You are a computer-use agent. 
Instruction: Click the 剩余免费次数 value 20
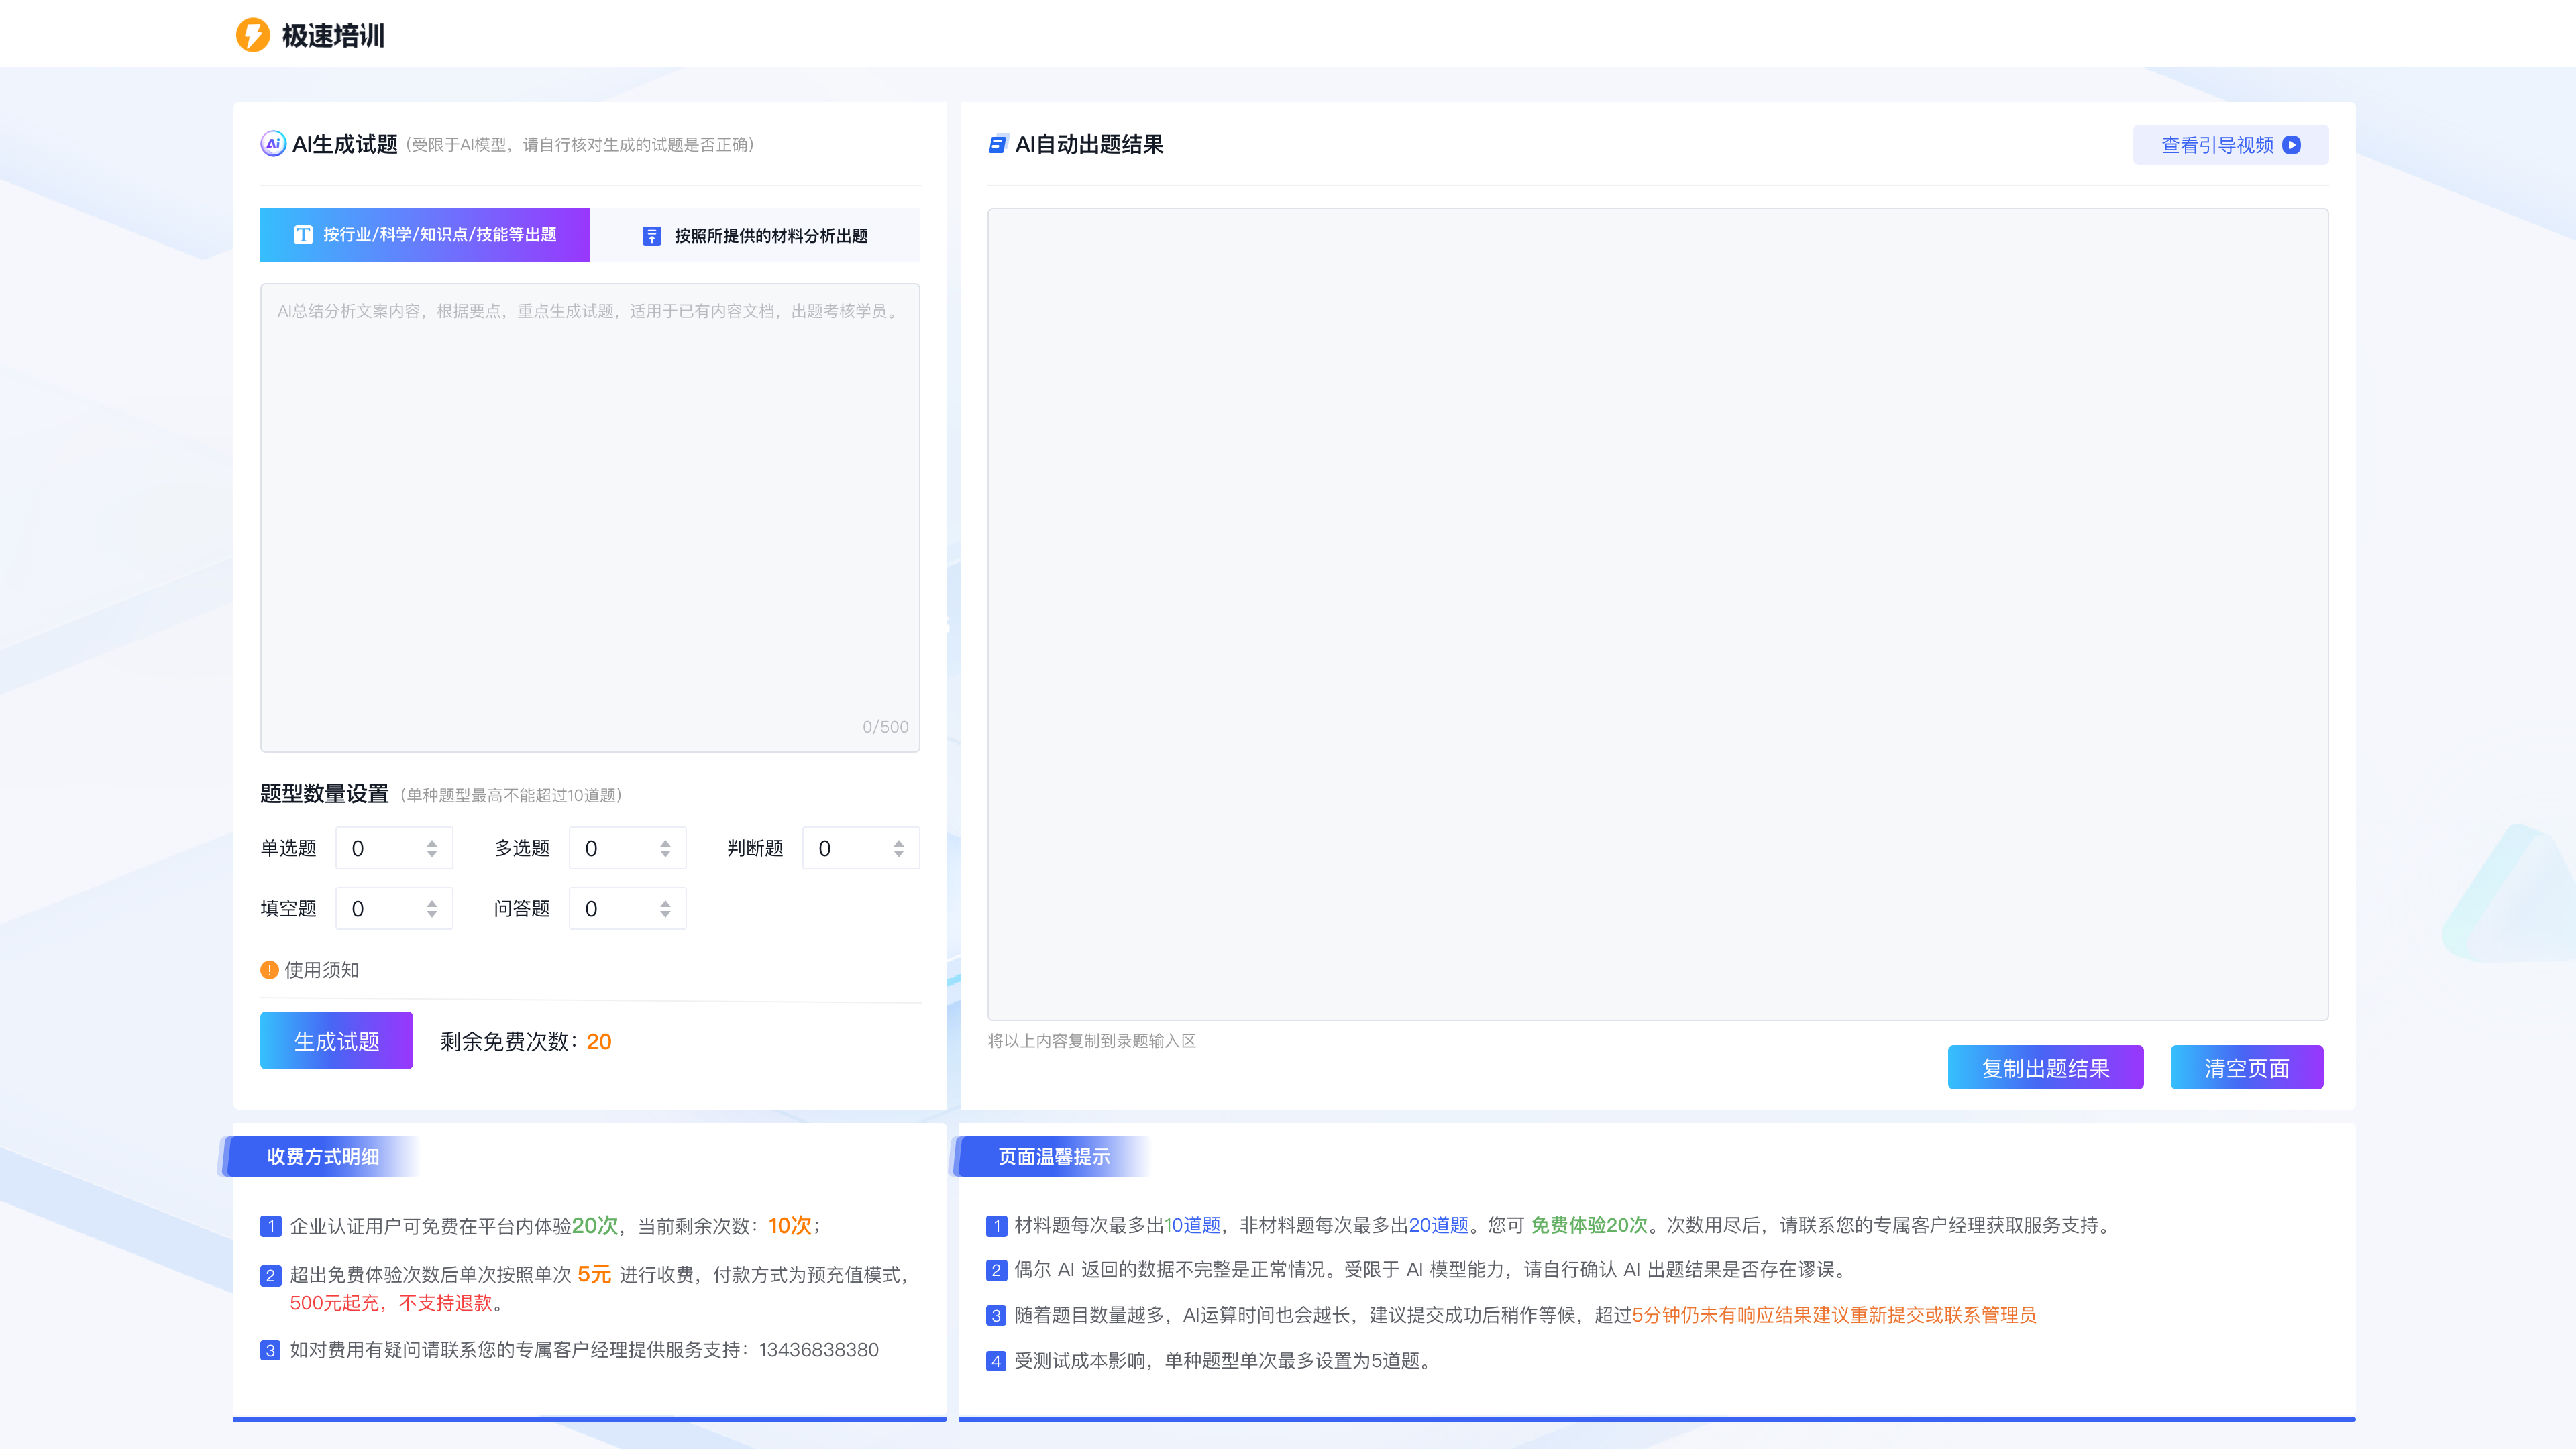pos(599,1041)
